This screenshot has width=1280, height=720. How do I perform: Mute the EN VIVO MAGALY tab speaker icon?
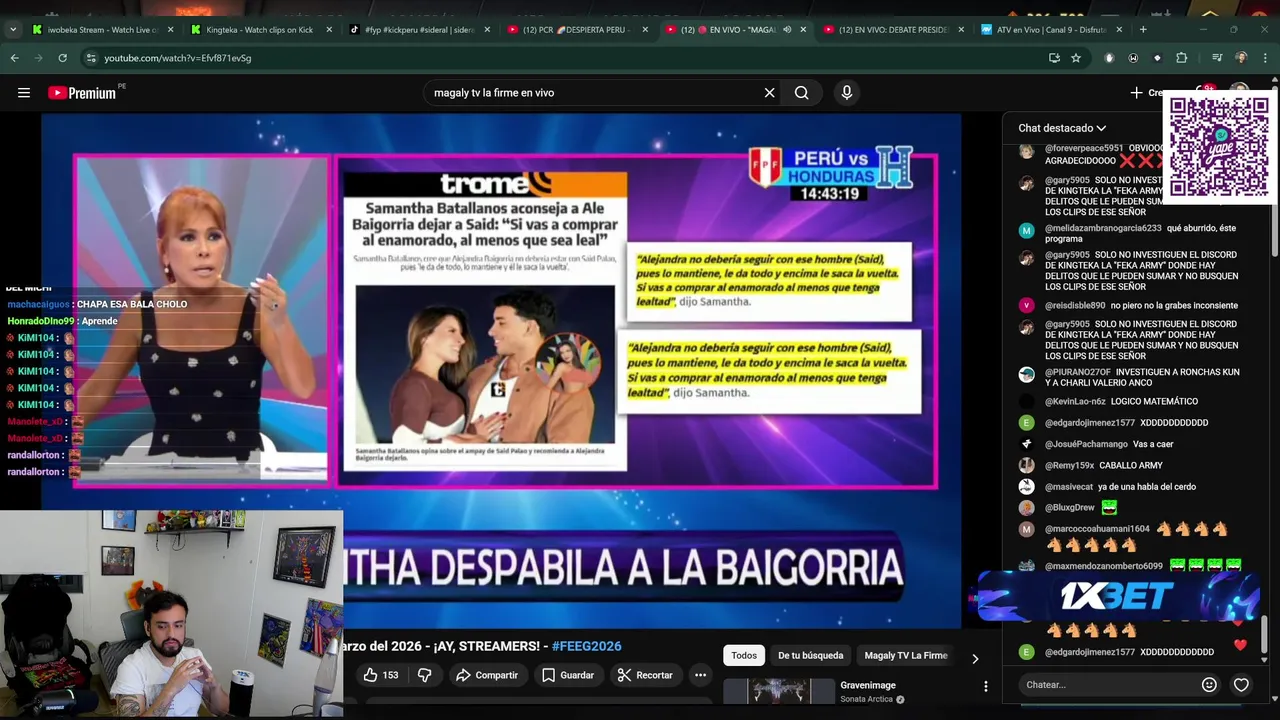tap(787, 30)
